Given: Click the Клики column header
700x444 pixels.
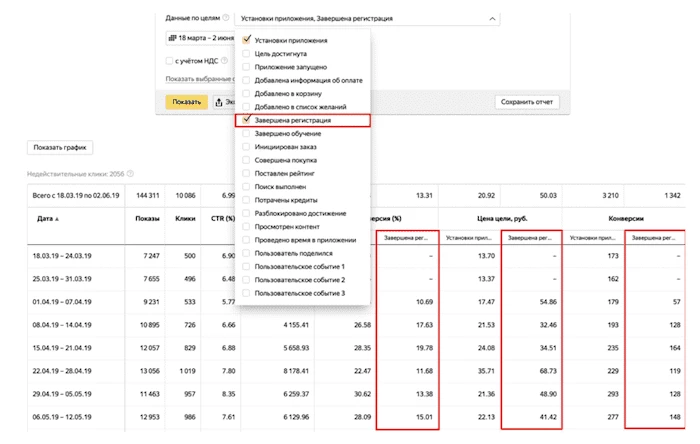Looking at the screenshot, I should [185, 219].
